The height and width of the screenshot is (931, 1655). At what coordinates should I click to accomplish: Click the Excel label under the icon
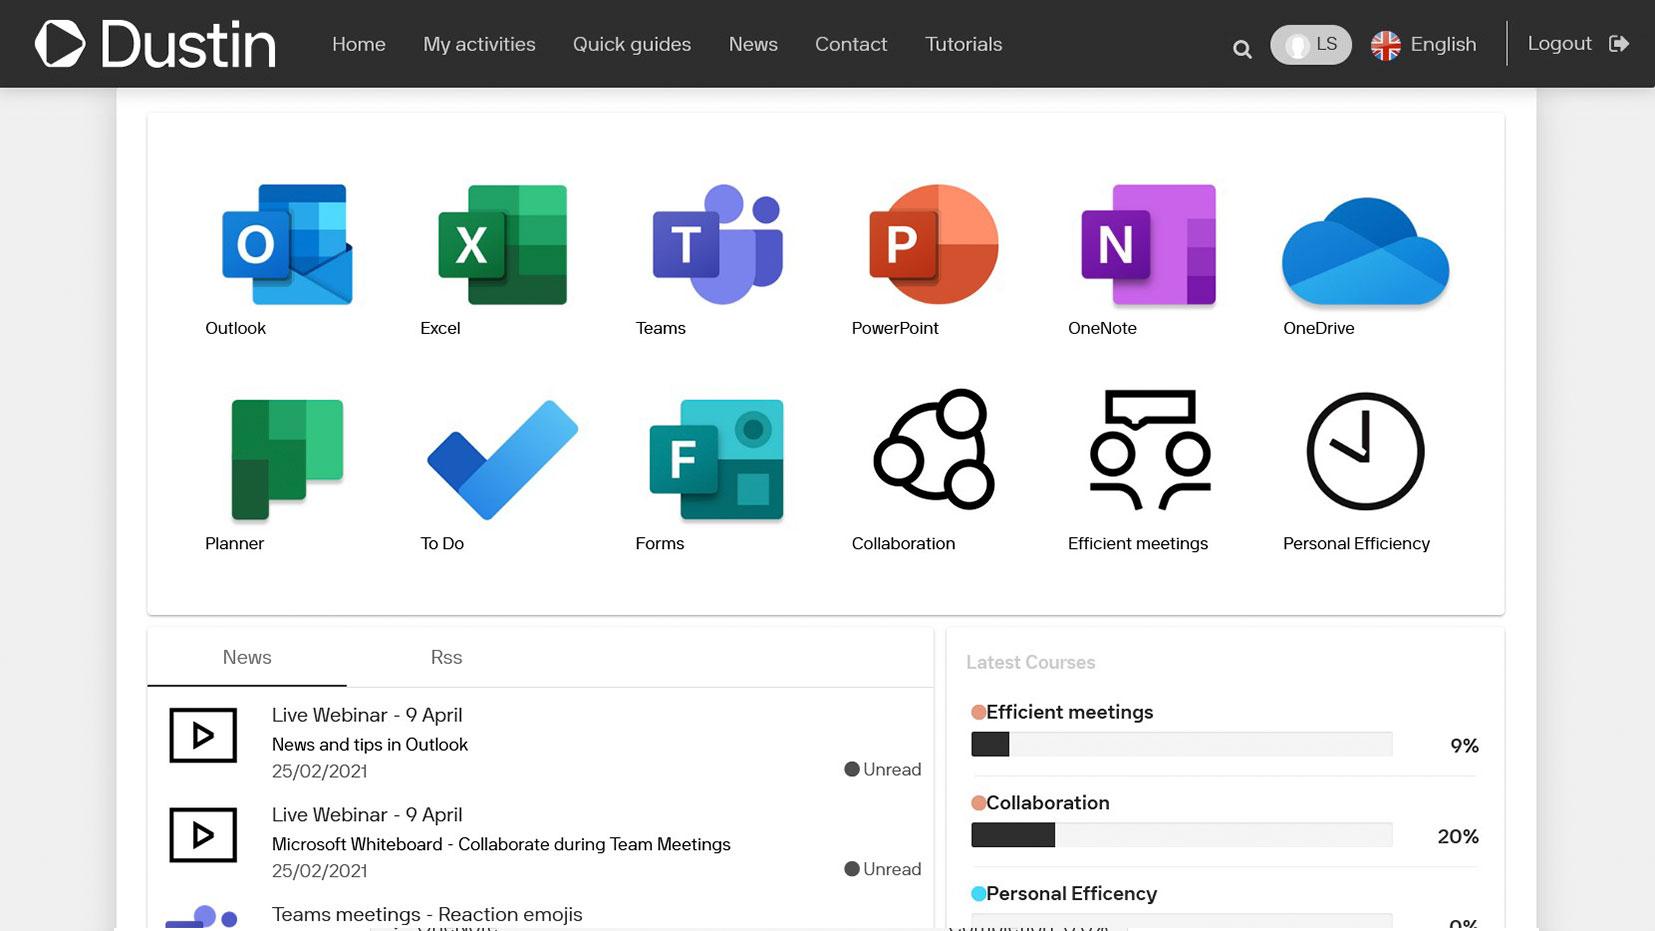440,328
